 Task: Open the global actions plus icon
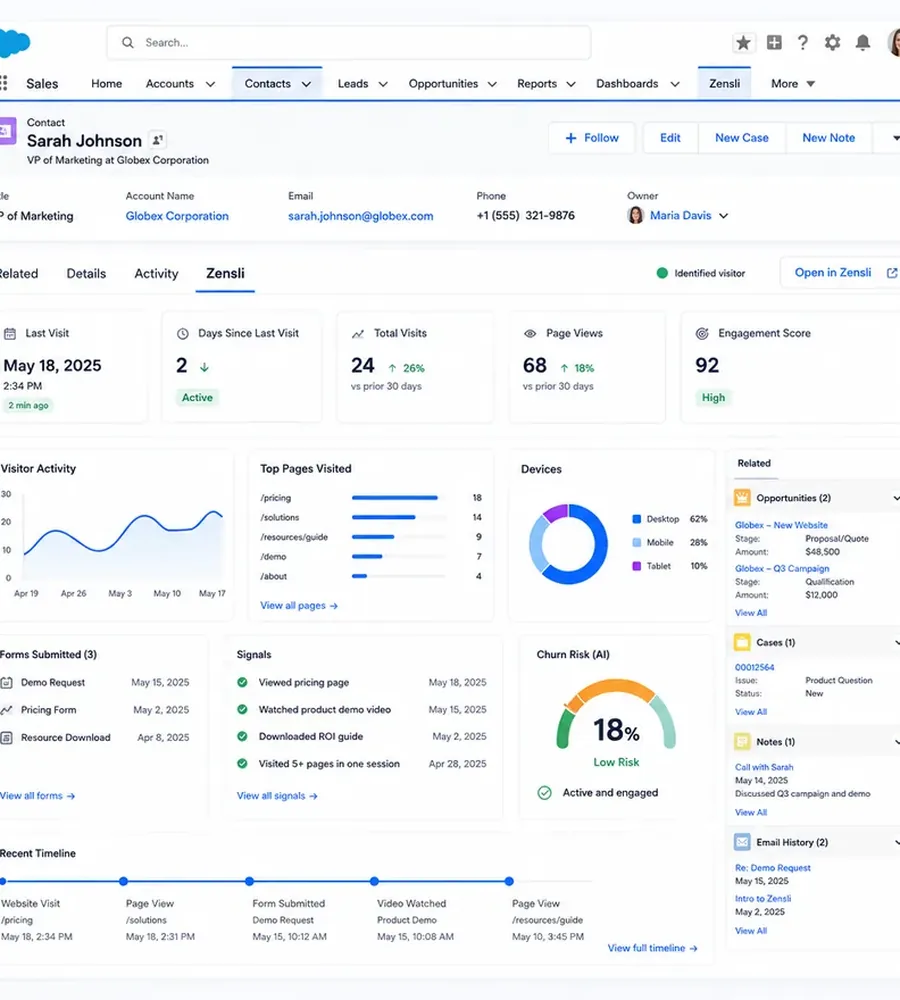(x=774, y=43)
